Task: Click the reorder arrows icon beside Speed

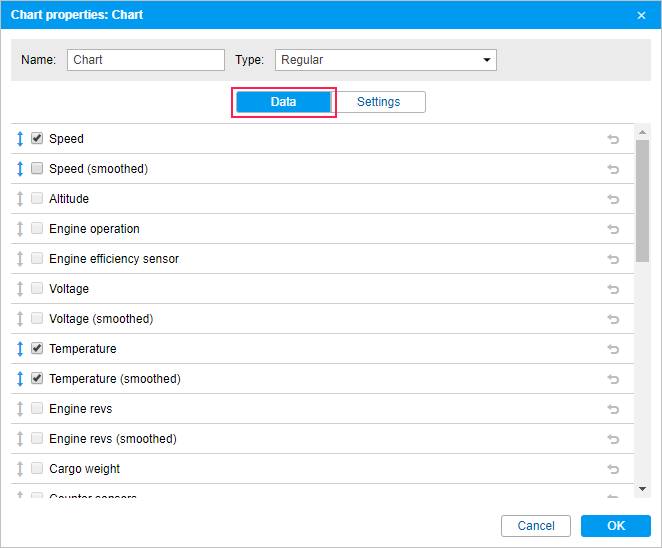Action: click(x=20, y=138)
